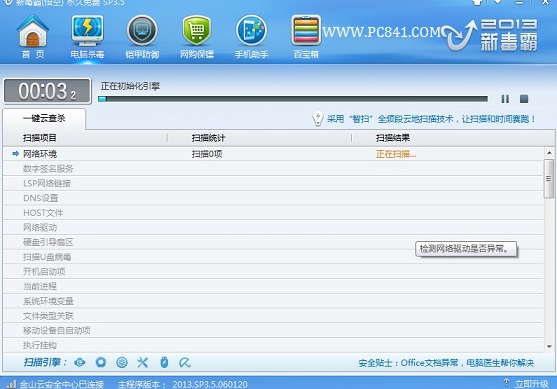Select the 扫描U盘病毒 row

(x=273, y=257)
